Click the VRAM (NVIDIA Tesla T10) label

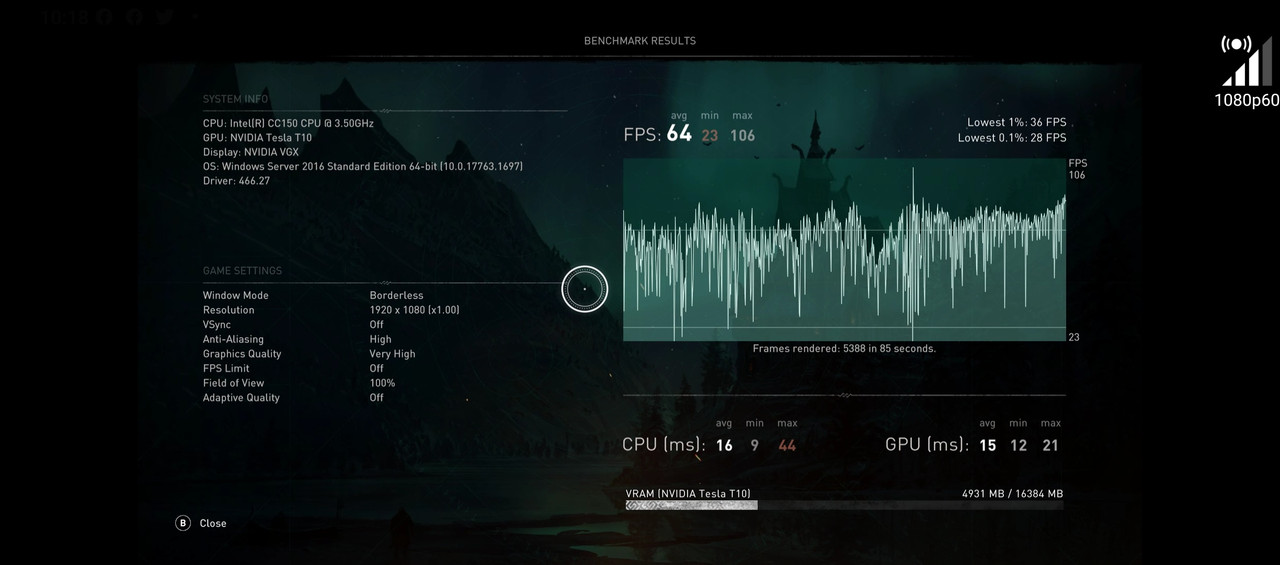688,494
